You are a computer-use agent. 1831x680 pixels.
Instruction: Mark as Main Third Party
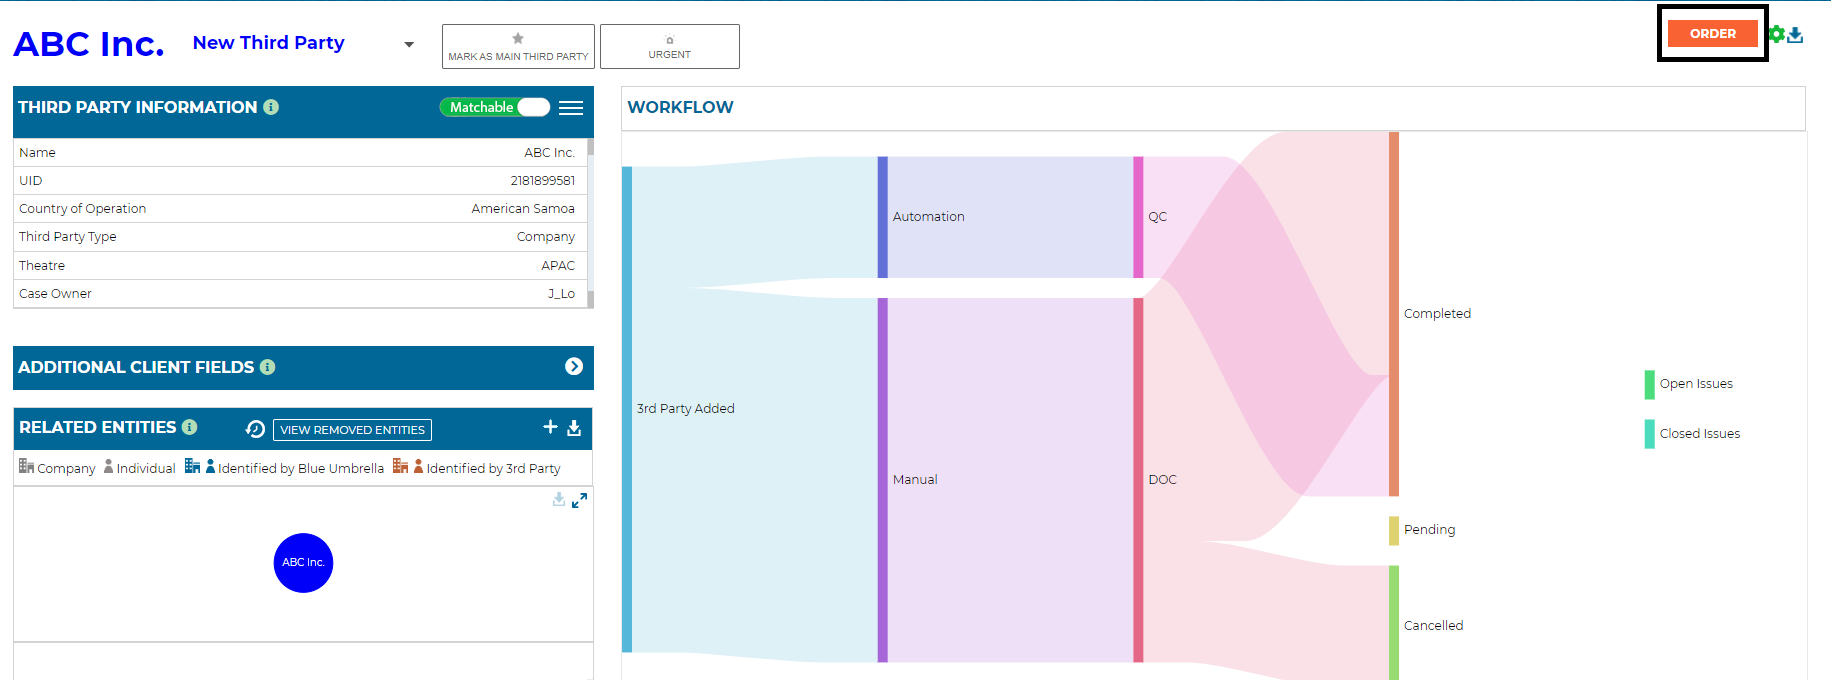tap(518, 47)
